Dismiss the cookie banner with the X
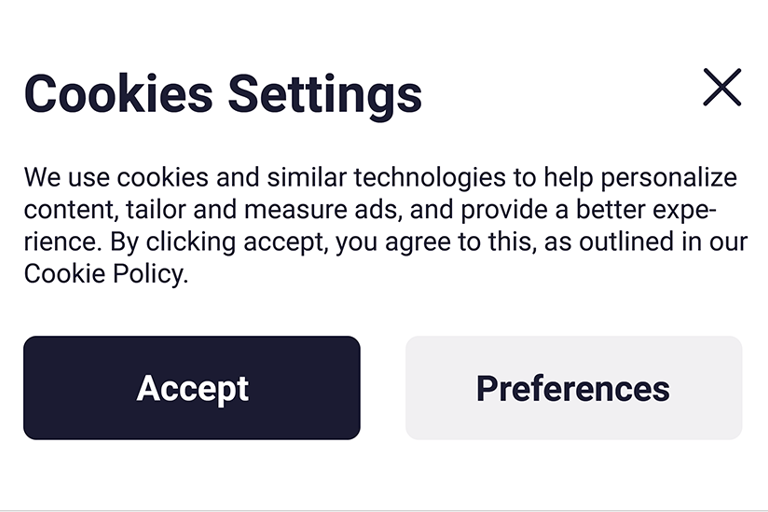Image resolution: width=768 pixels, height=512 pixels. pos(722,88)
